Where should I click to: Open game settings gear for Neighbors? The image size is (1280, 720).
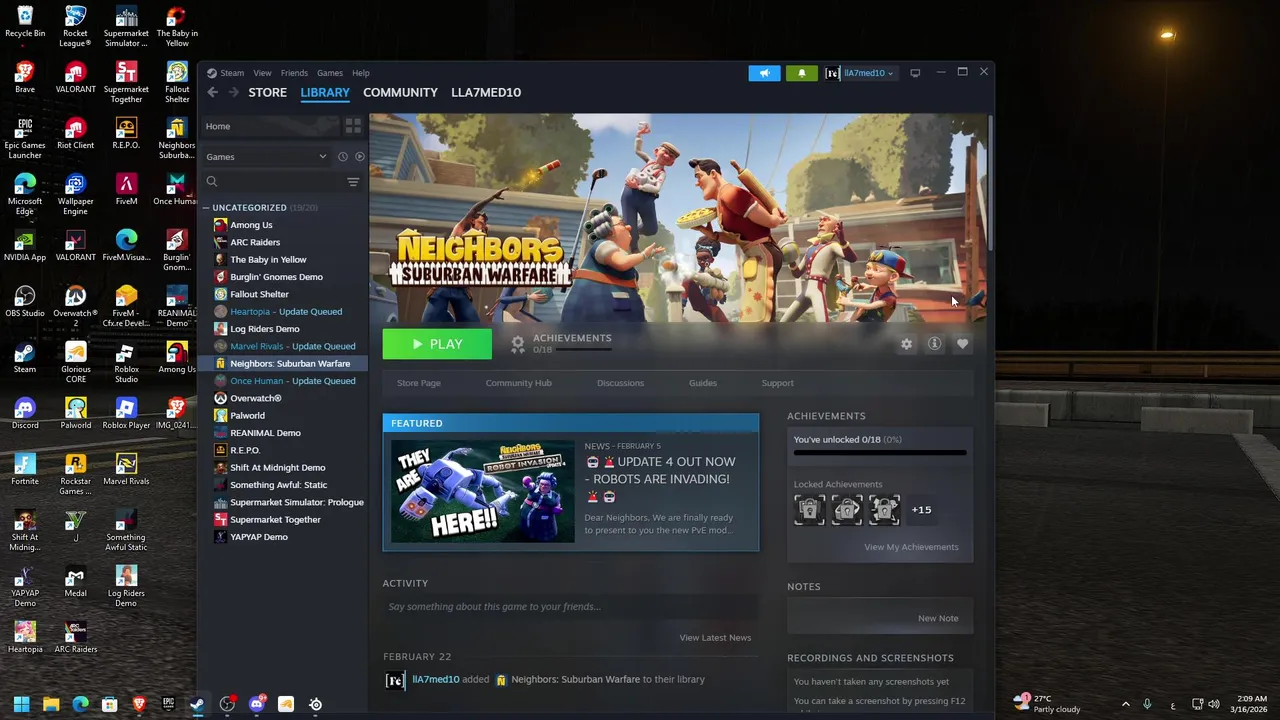coord(906,344)
